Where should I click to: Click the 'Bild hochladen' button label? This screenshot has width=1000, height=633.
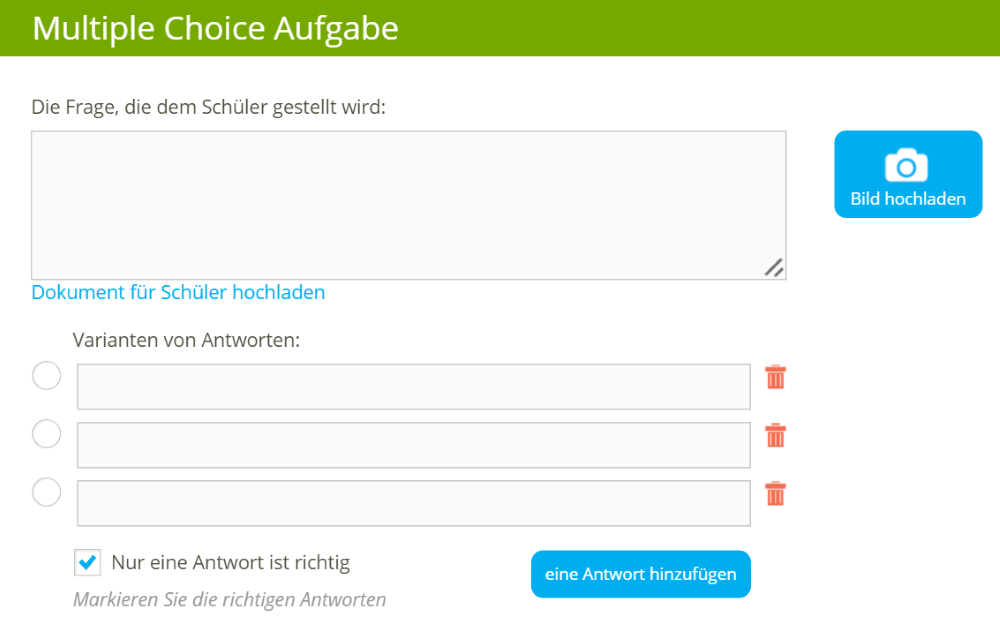(x=908, y=199)
